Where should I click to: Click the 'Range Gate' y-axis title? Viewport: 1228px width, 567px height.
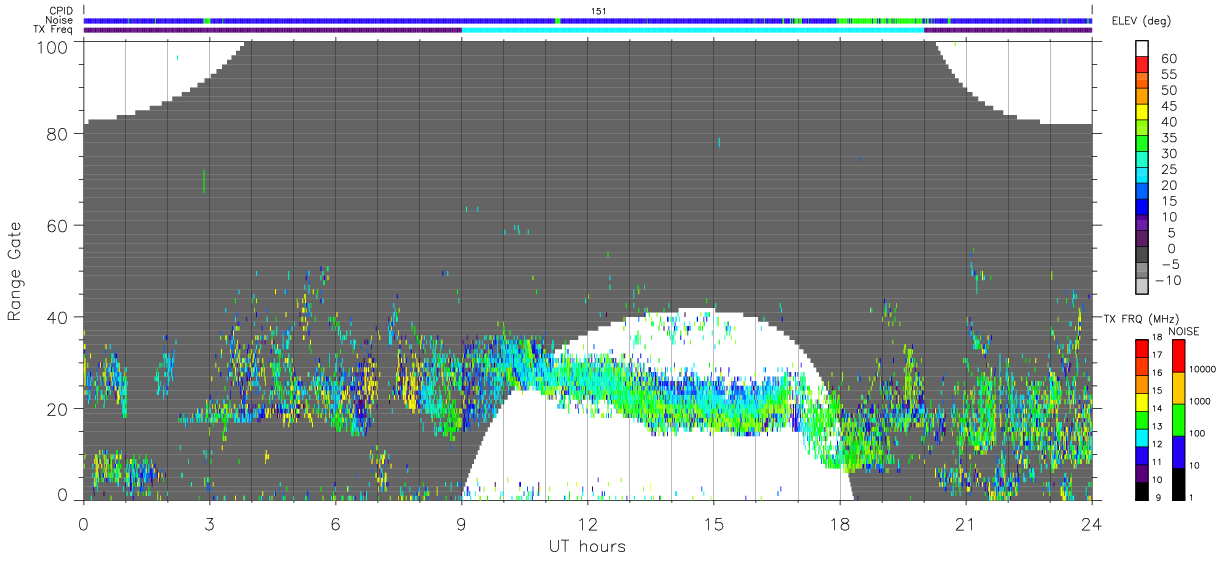pyautogui.click(x=15, y=271)
